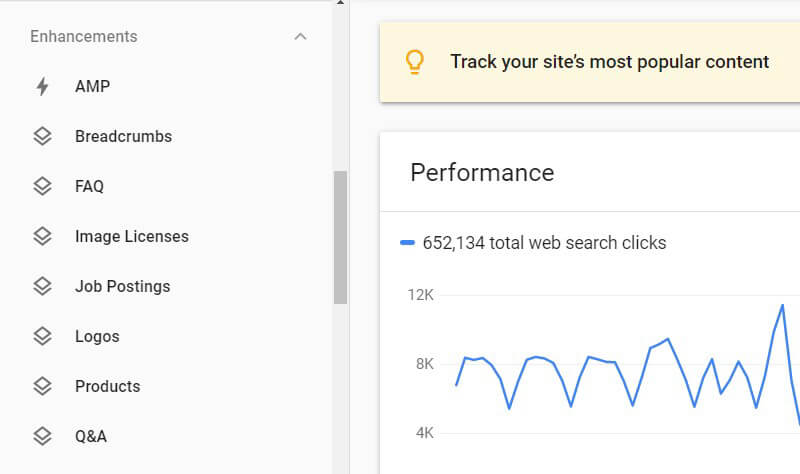This screenshot has width=800, height=474.
Task: Click the Products layers icon
Action: (x=42, y=387)
